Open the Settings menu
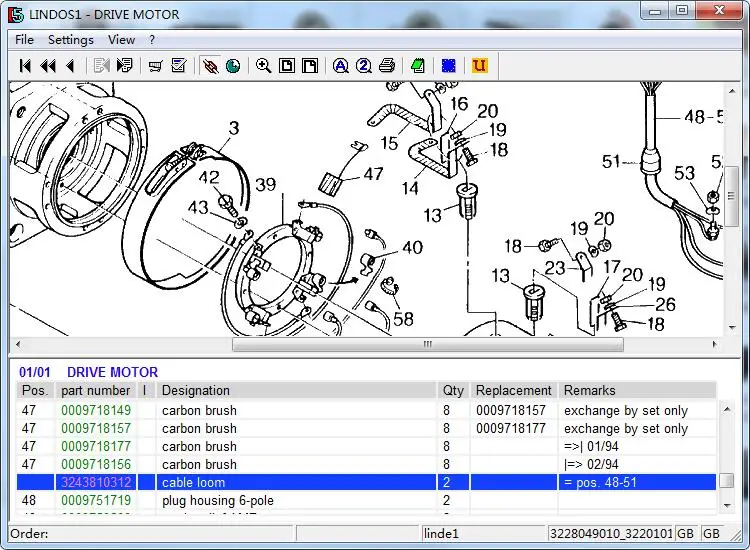 pos(71,40)
